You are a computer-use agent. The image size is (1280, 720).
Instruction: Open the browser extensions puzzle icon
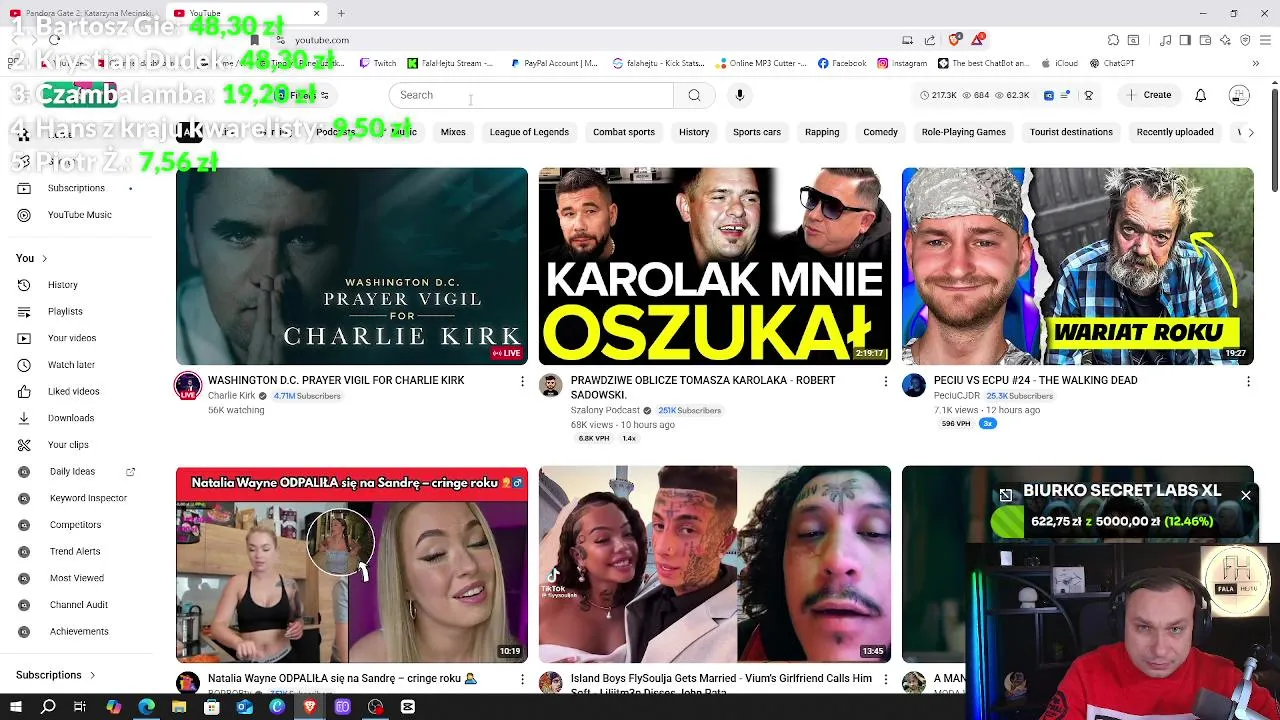tap(1113, 40)
